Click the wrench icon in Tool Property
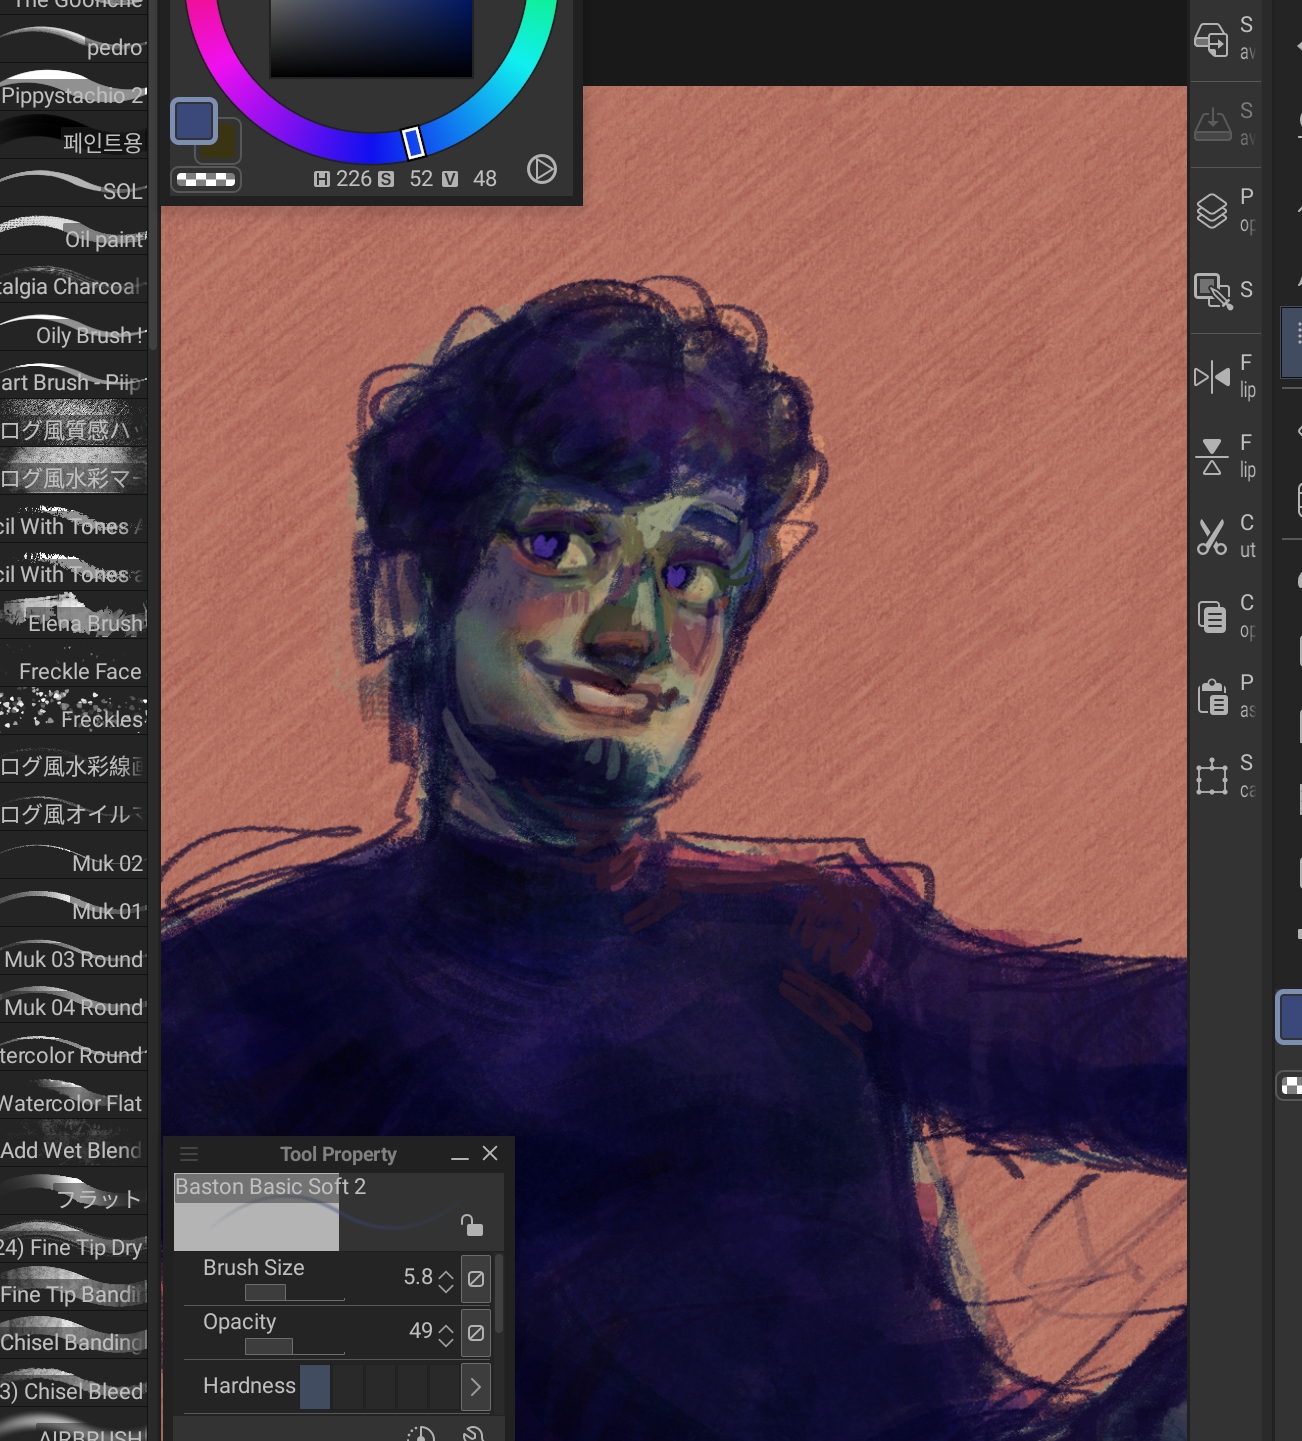The width and height of the screenshot is (1302, 1441). (474, 1434)
